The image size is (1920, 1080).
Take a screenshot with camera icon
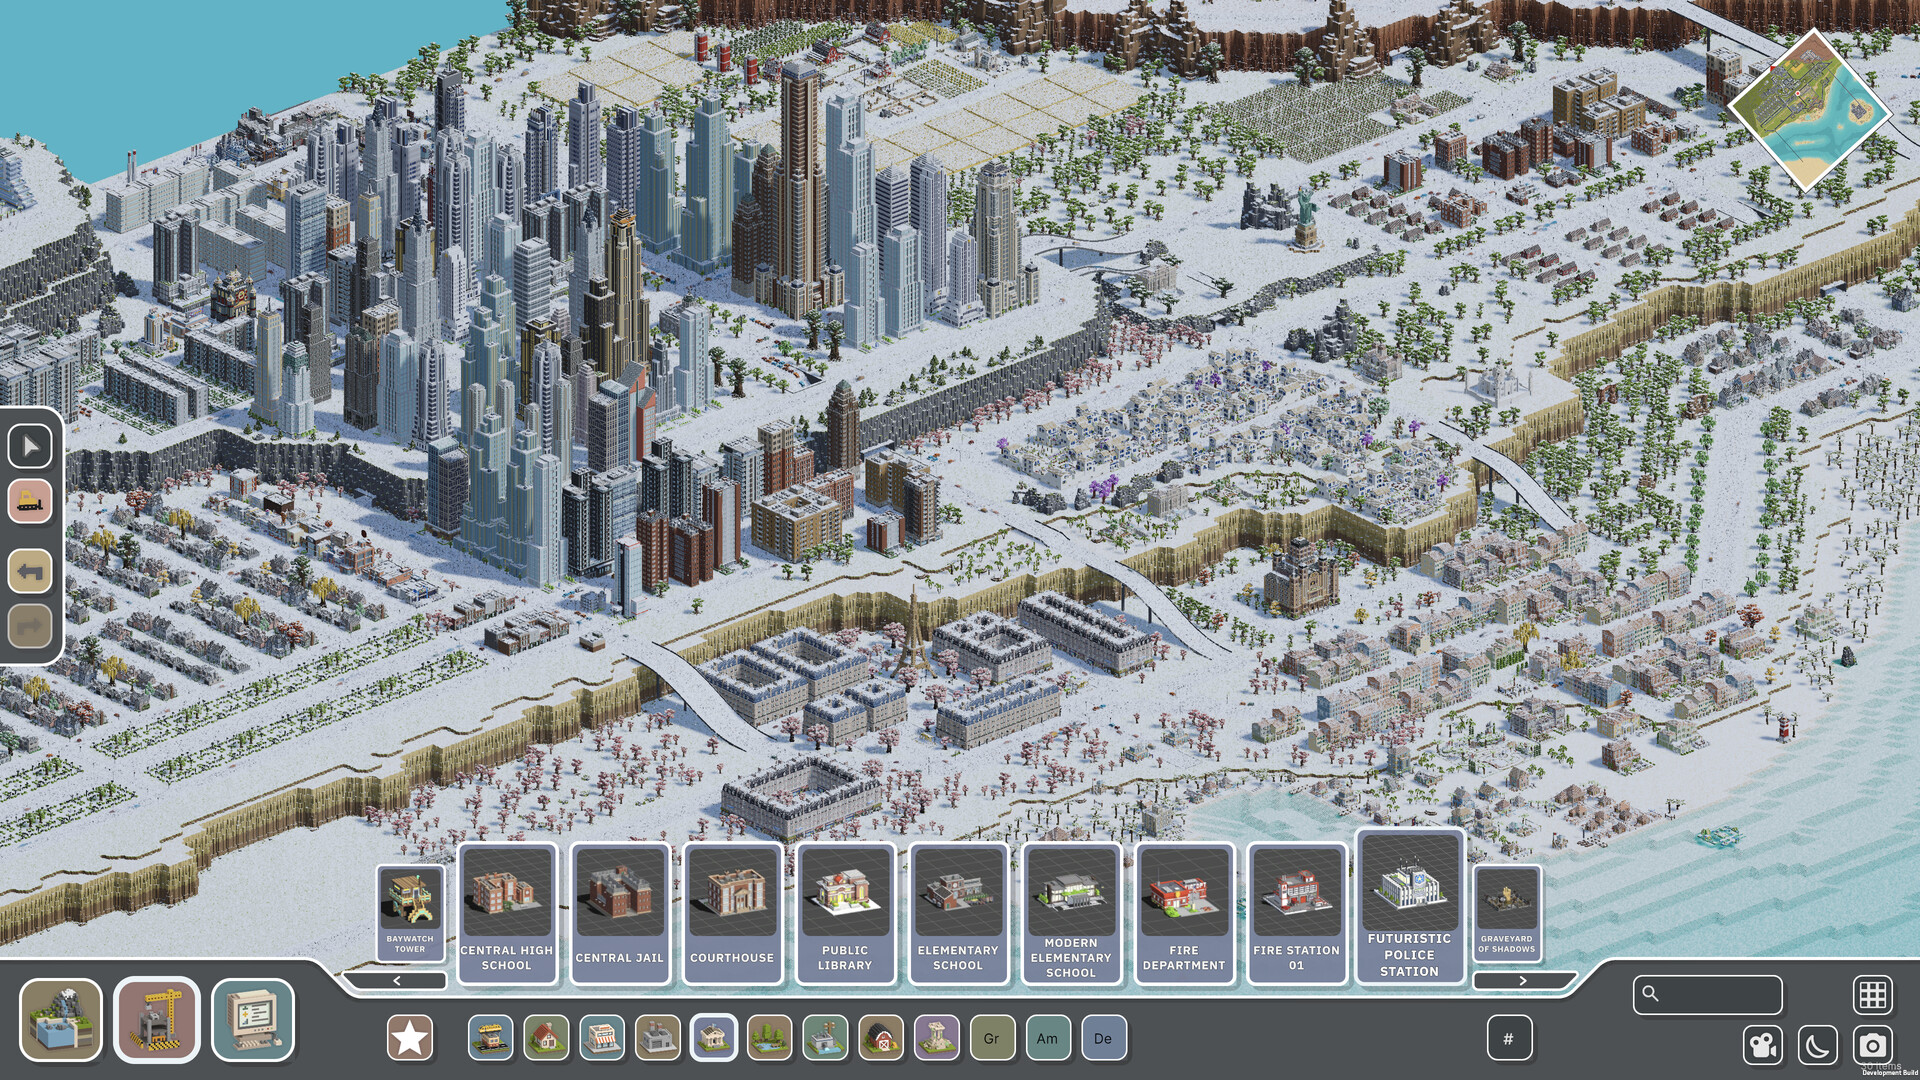(x=1872, y=1046)
